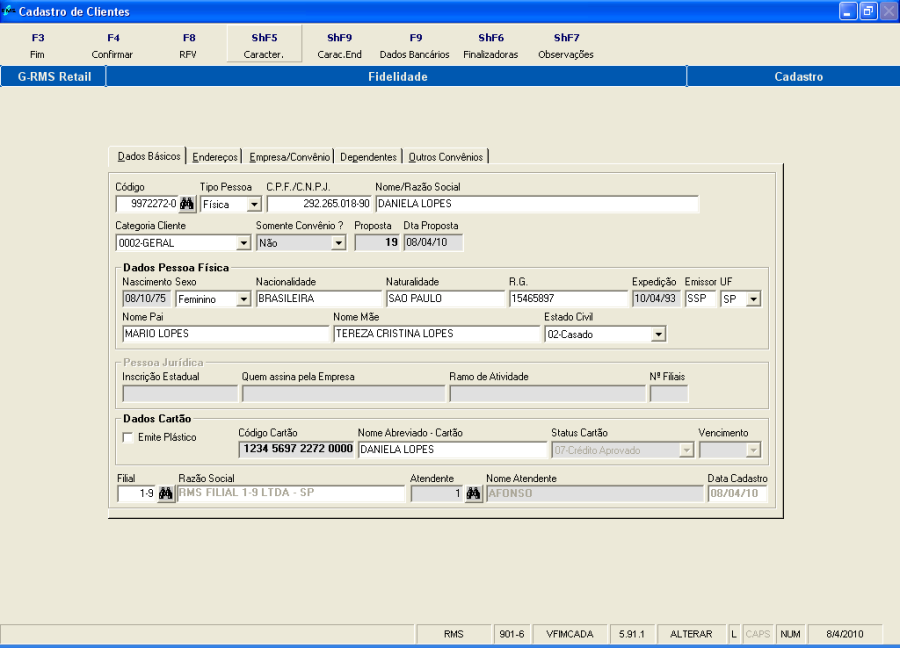Image resolution: width=900 pixels, height=648 pixels.
Task: Open F9 Dados Bancários toolbar option
Action: [415, 46]
